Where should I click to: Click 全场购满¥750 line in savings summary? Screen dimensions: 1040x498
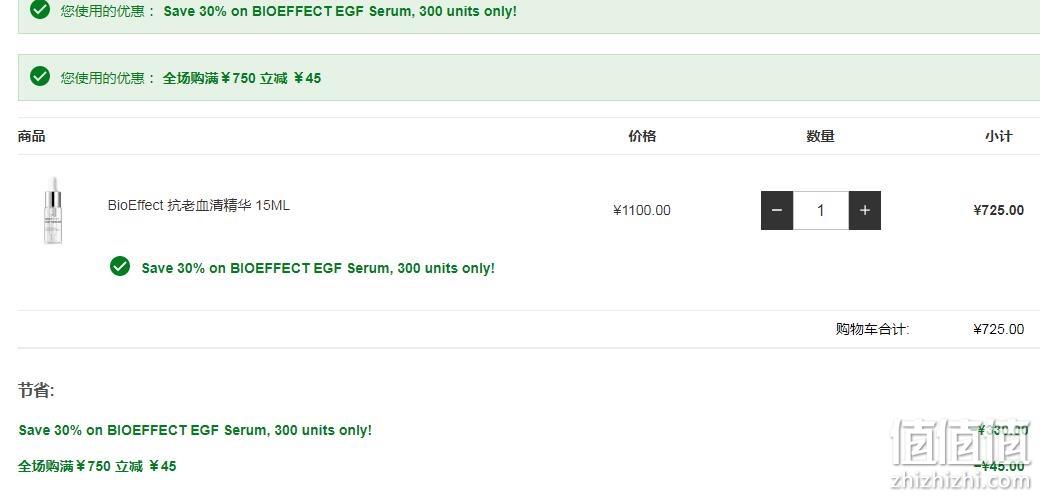(x=98, y=466)
